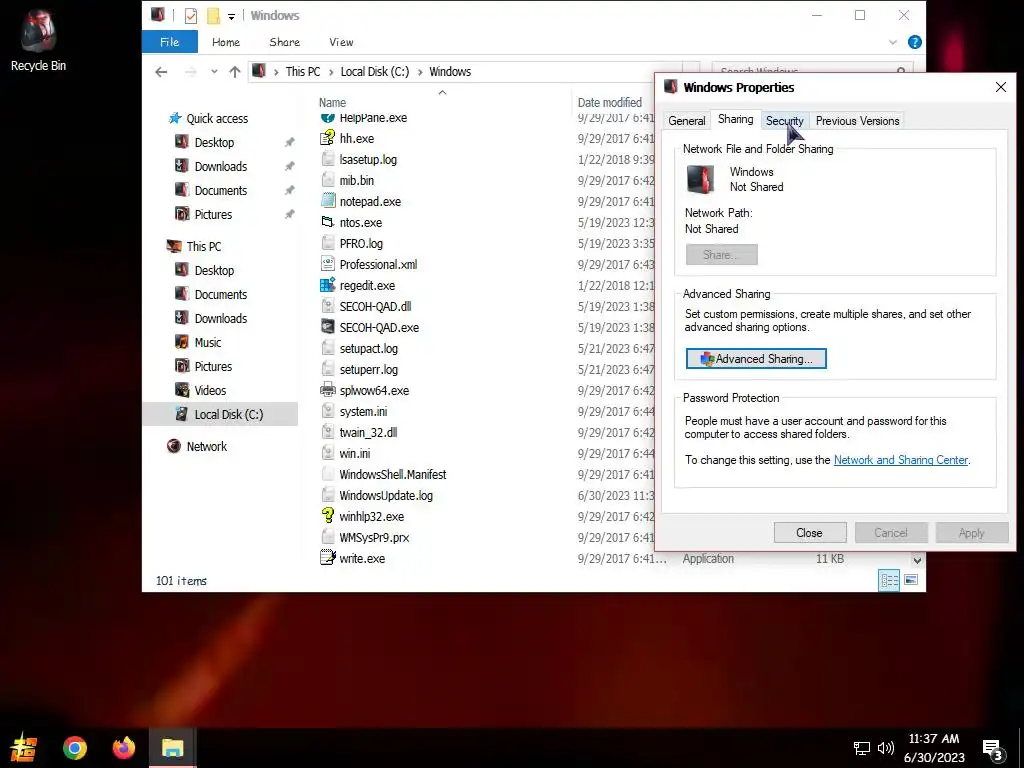
Task: Click the breadcrumb arrow after This PC
Action: 331,72
